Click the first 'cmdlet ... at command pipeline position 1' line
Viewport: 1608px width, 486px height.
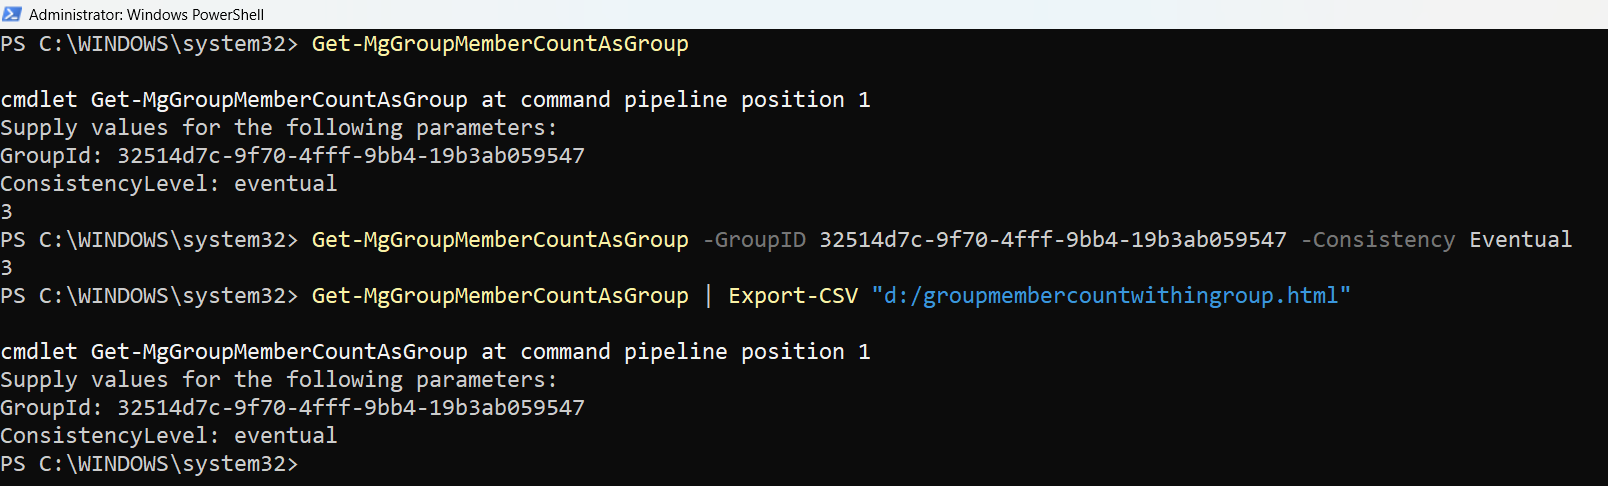(434, 100)
